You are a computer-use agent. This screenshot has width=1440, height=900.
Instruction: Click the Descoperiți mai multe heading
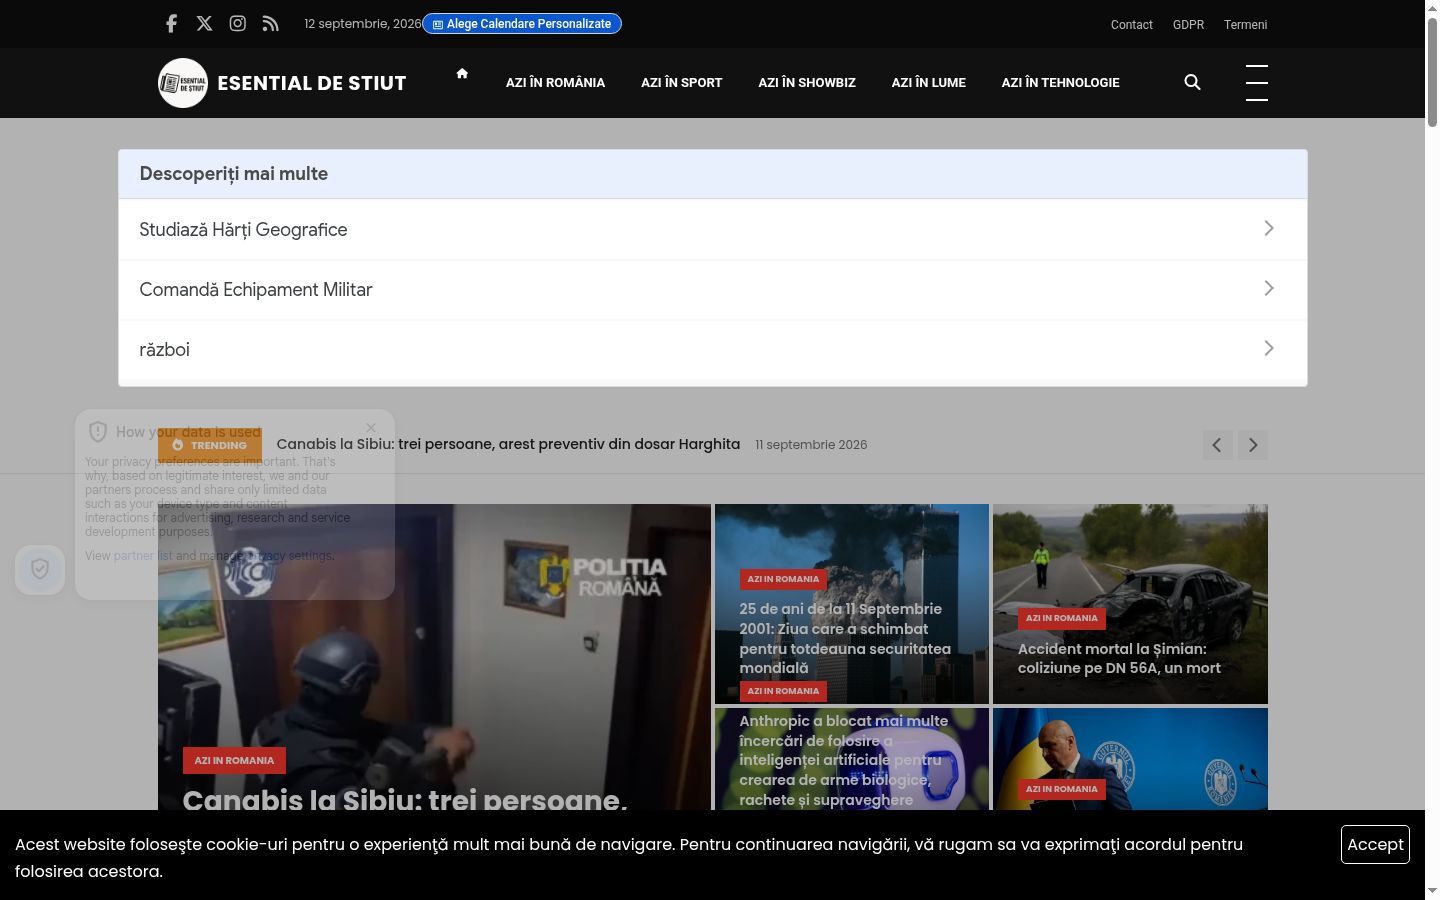coord(234,174)
